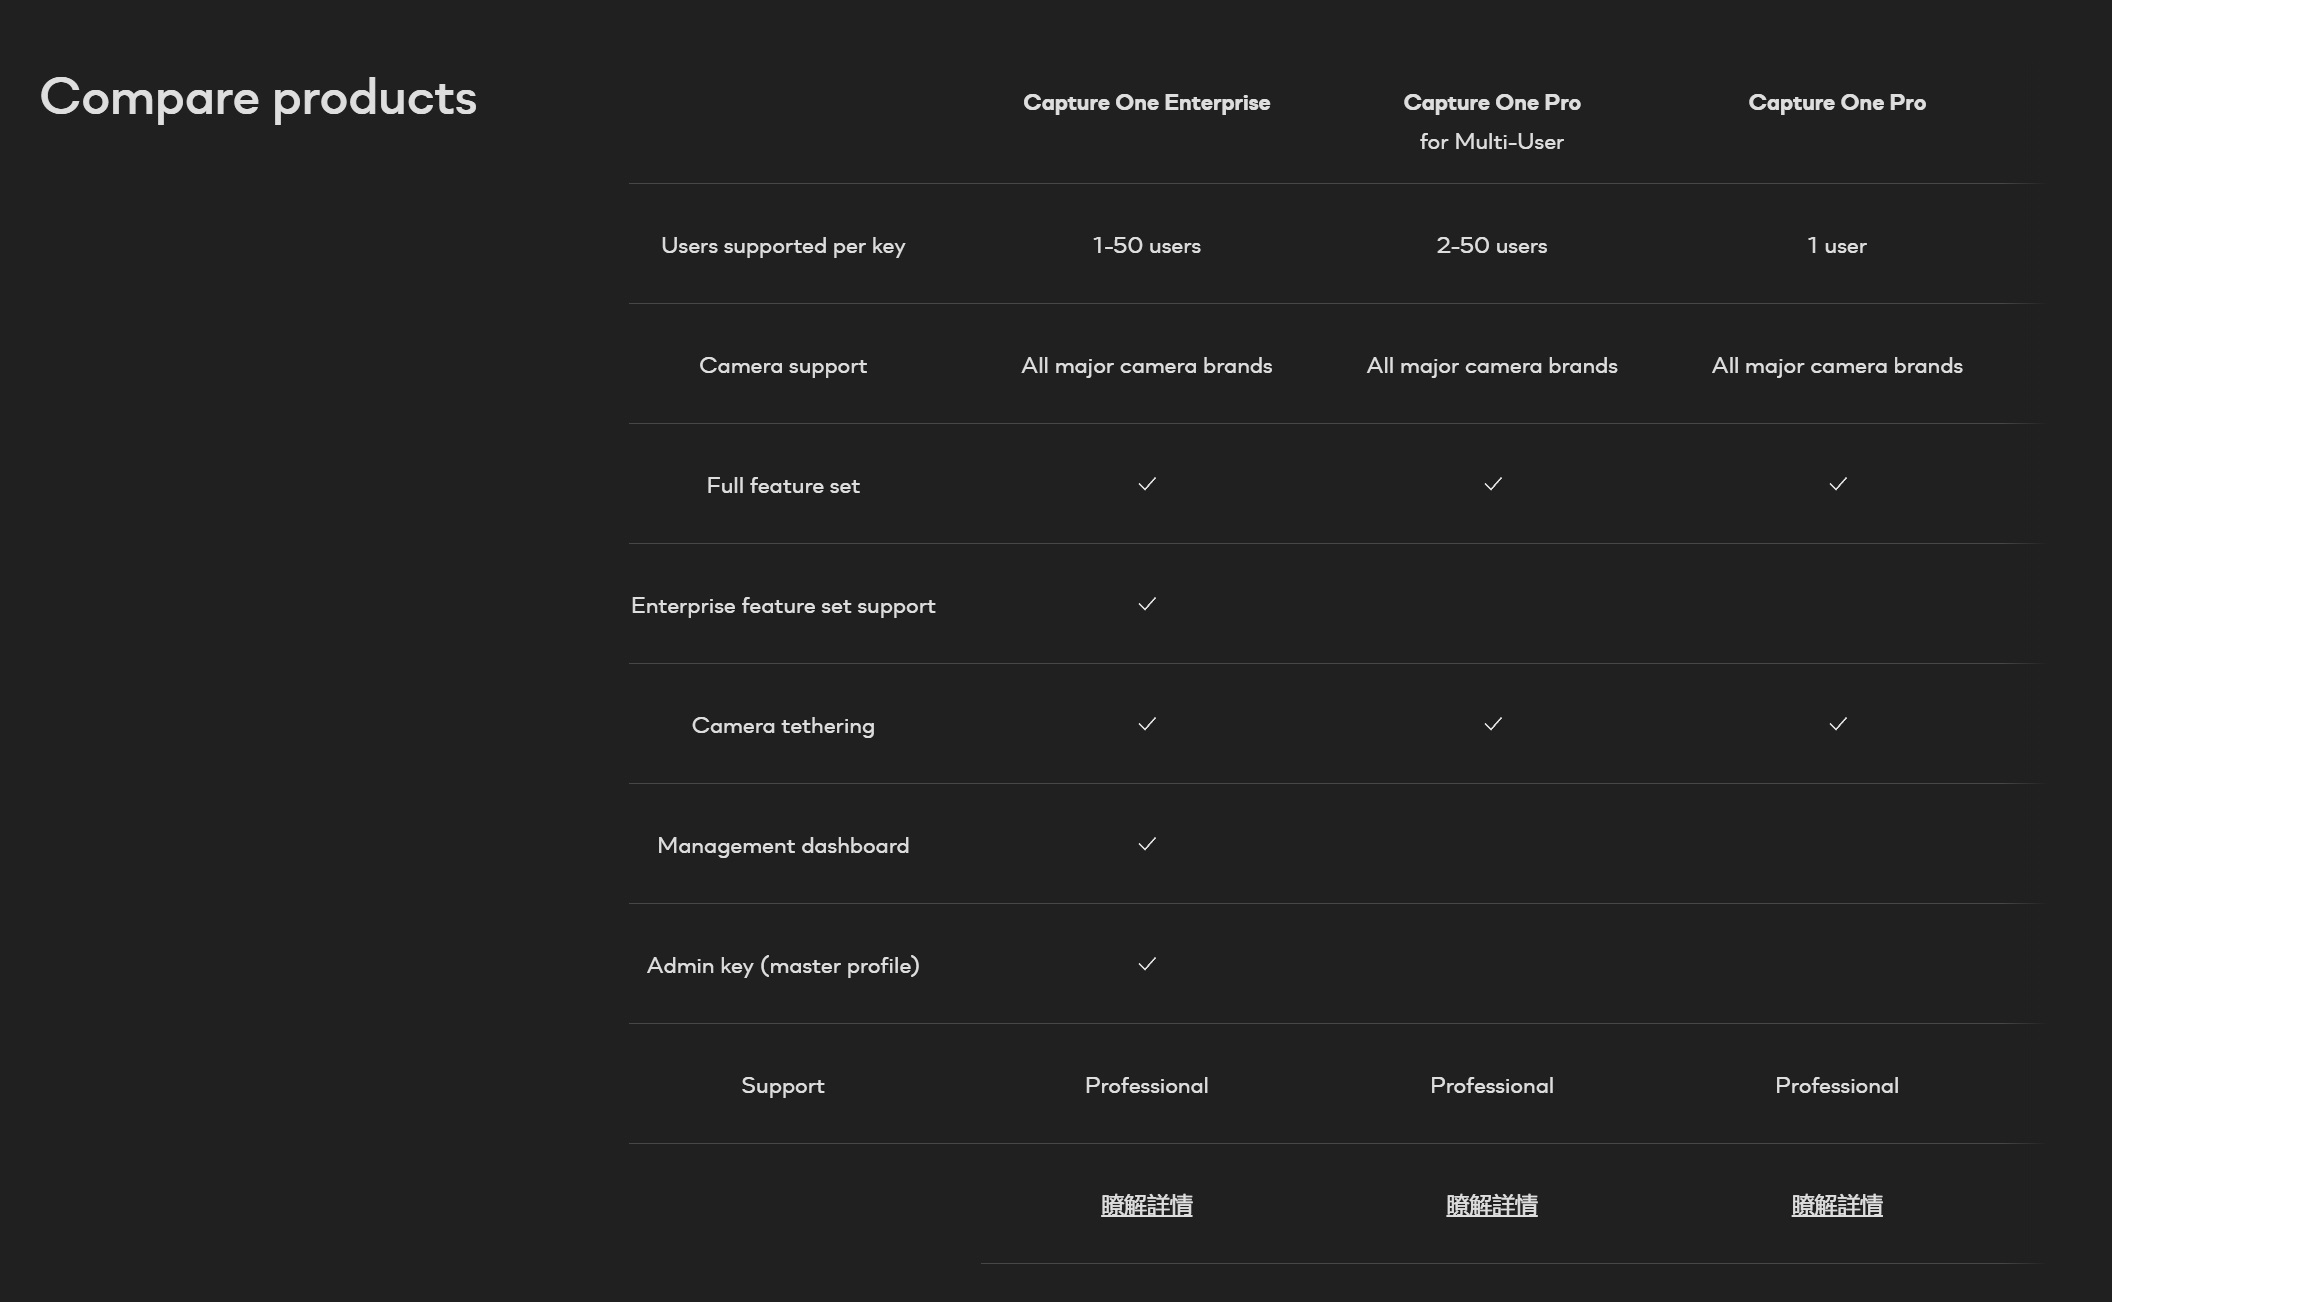The width and height of the screenshot is (2304, 1302).
Task: Click the Enterprise feature set support checkmark
Action: [x=1147, y=604]
